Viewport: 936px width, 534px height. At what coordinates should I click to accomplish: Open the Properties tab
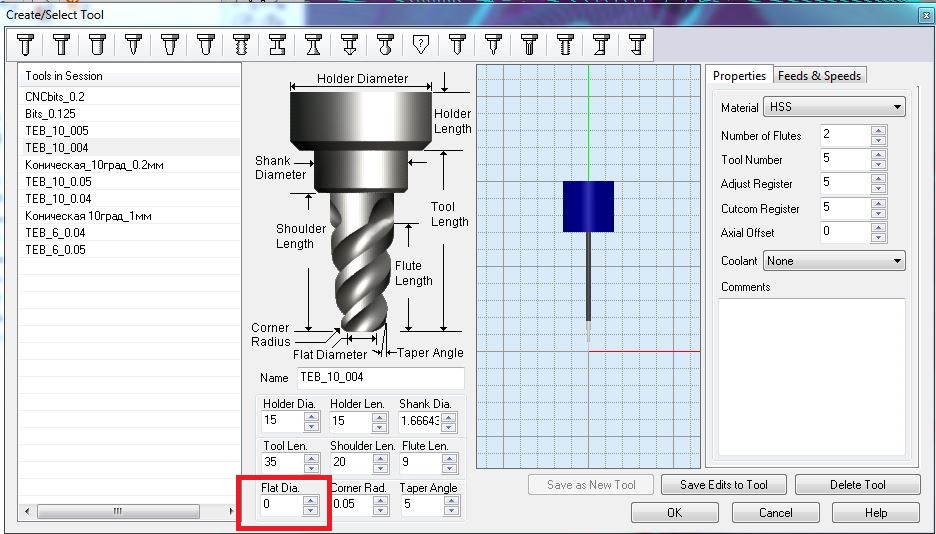[739, 76]
